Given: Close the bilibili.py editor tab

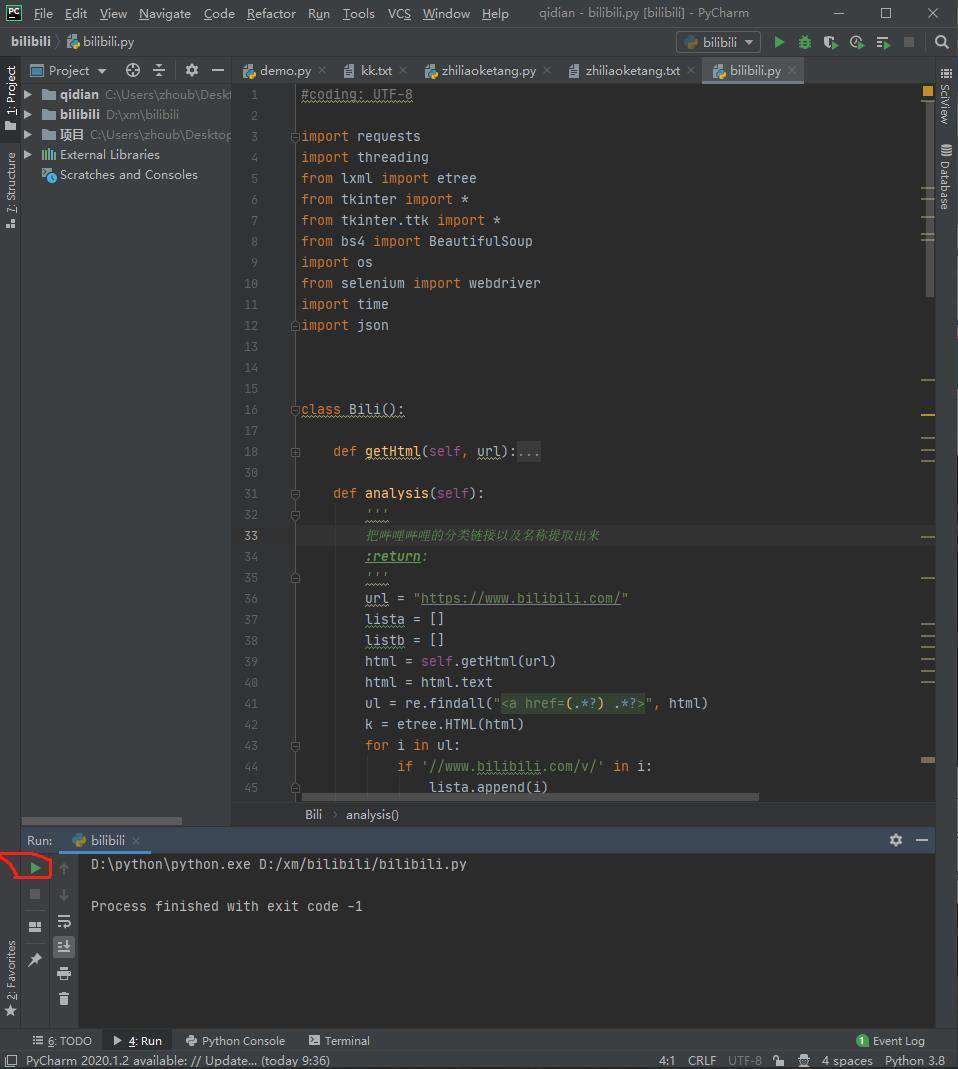Looking at the screenshot, I should 792,70.
